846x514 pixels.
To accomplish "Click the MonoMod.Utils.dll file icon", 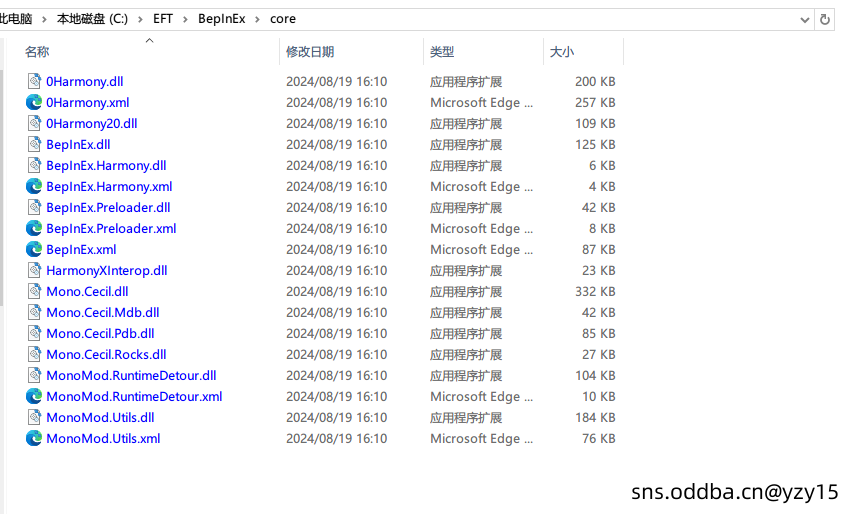I will click(34, 418).
